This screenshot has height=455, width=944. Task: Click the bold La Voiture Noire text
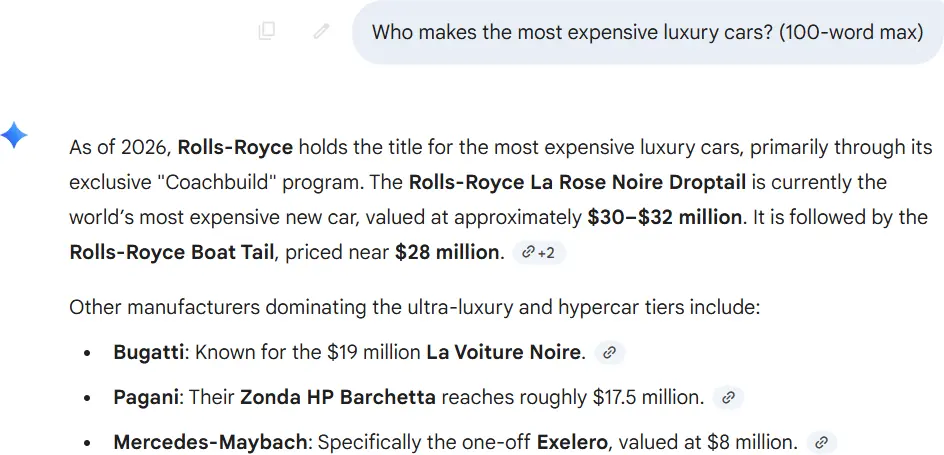pyautogui.click(x=503, y=352)
